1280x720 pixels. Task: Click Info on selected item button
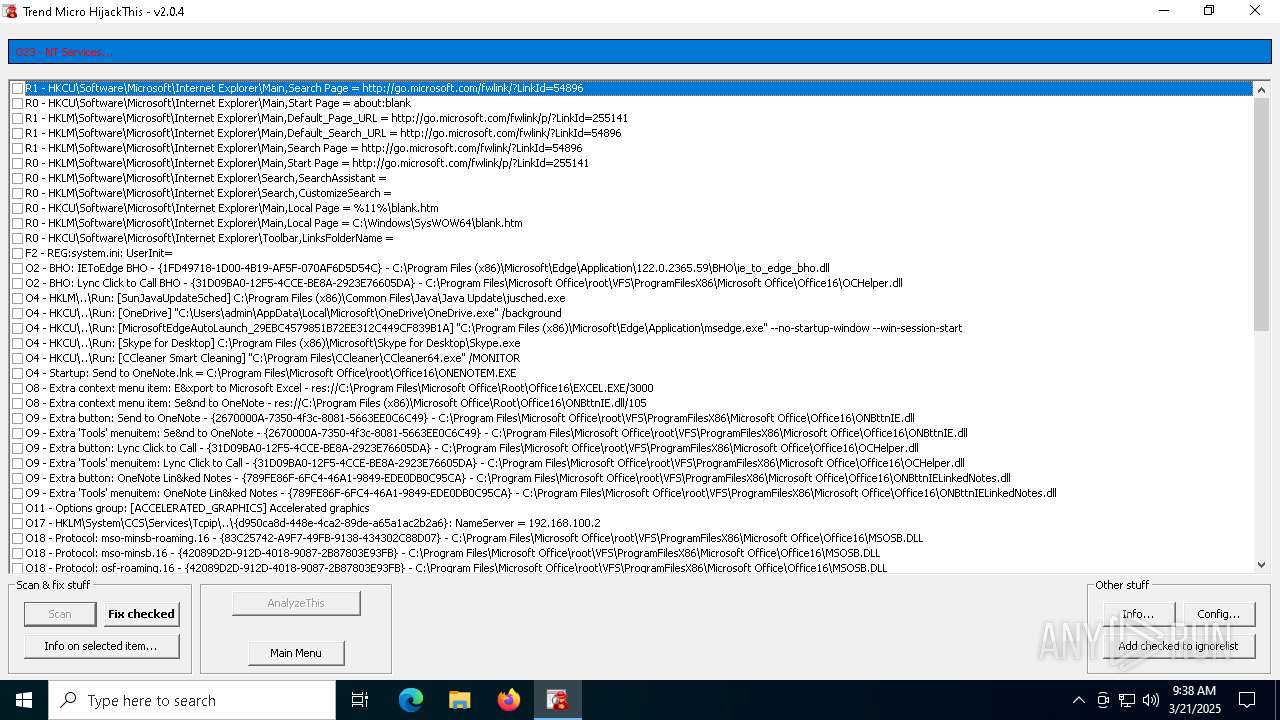pyautogui.click(x=101, y=646)
